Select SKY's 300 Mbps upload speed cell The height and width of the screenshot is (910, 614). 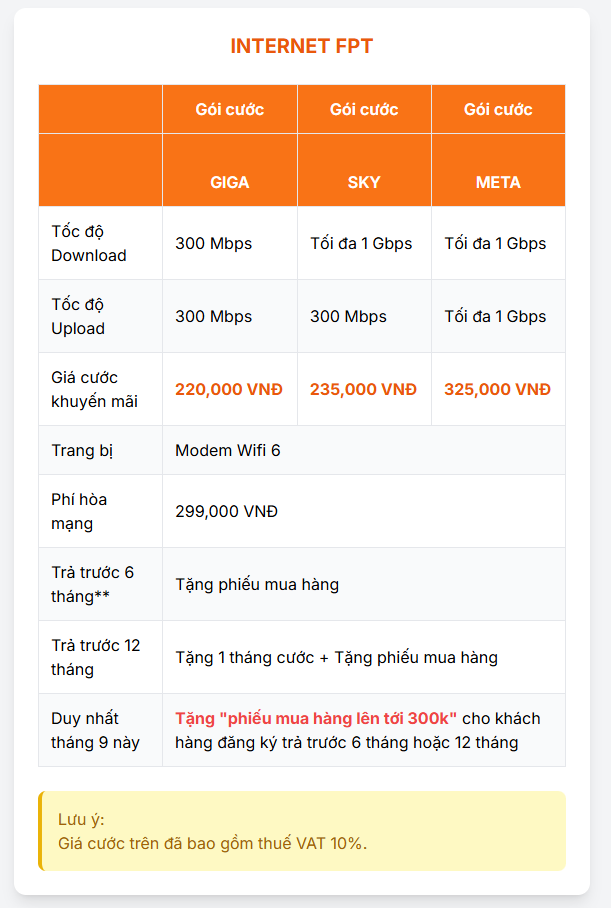click(x=348, y=316)
